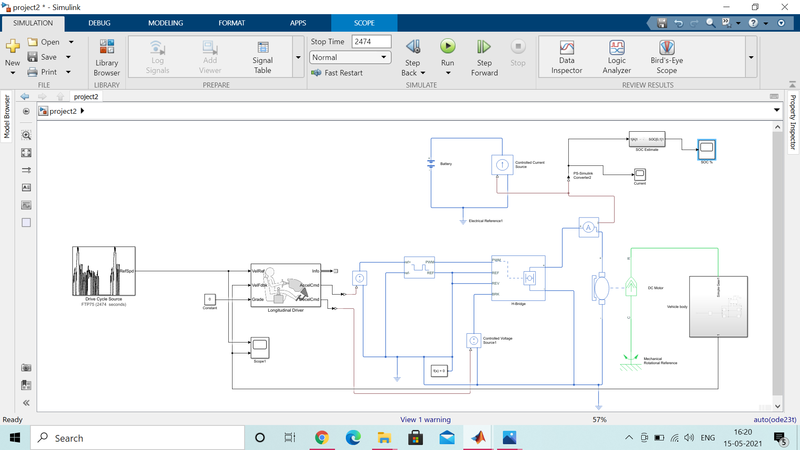Expand the Review Results gallery arrow
Viewport: 800px width, 450px height.
click(x=751, y=57)
